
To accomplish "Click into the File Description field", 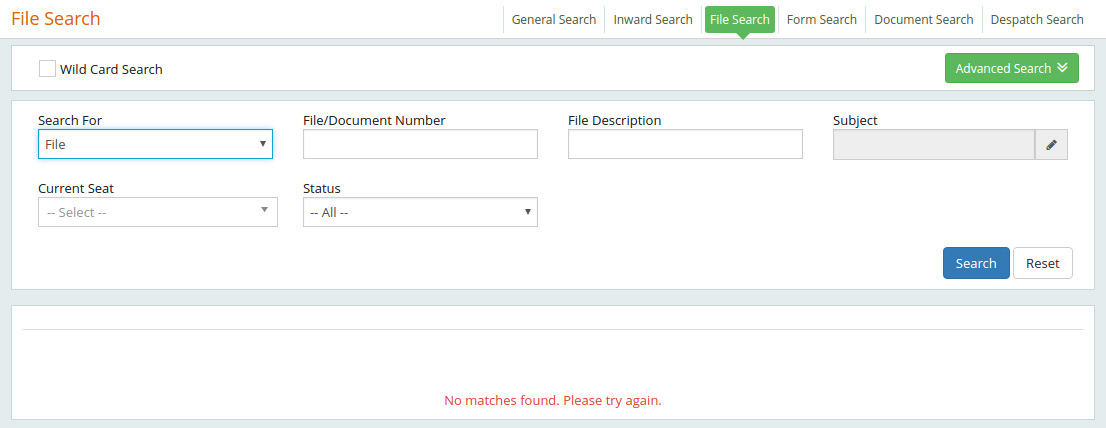I will (685, 144).
